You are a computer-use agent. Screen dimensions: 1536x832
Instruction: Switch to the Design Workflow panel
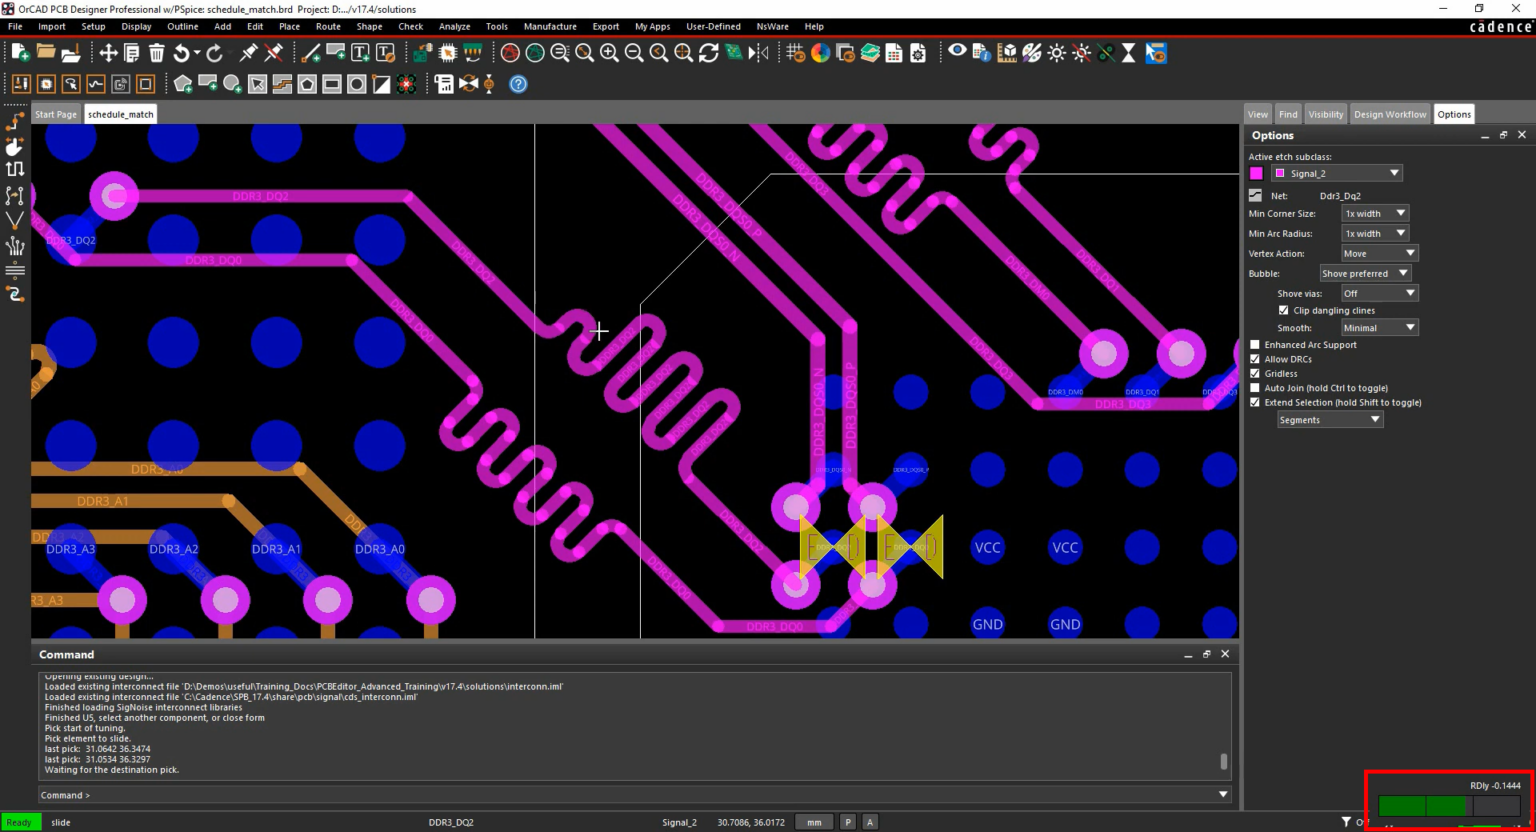(x=1390, y=114)
